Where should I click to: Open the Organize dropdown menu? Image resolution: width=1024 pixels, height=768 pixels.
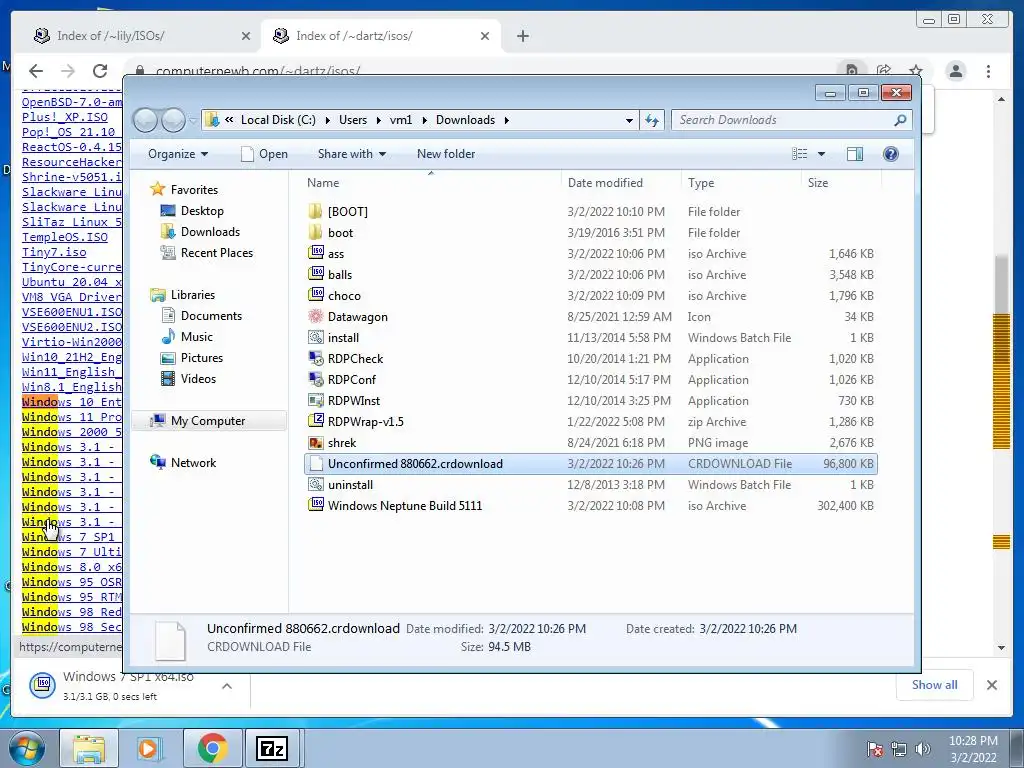pyautogui.click(x=178, y=153)
